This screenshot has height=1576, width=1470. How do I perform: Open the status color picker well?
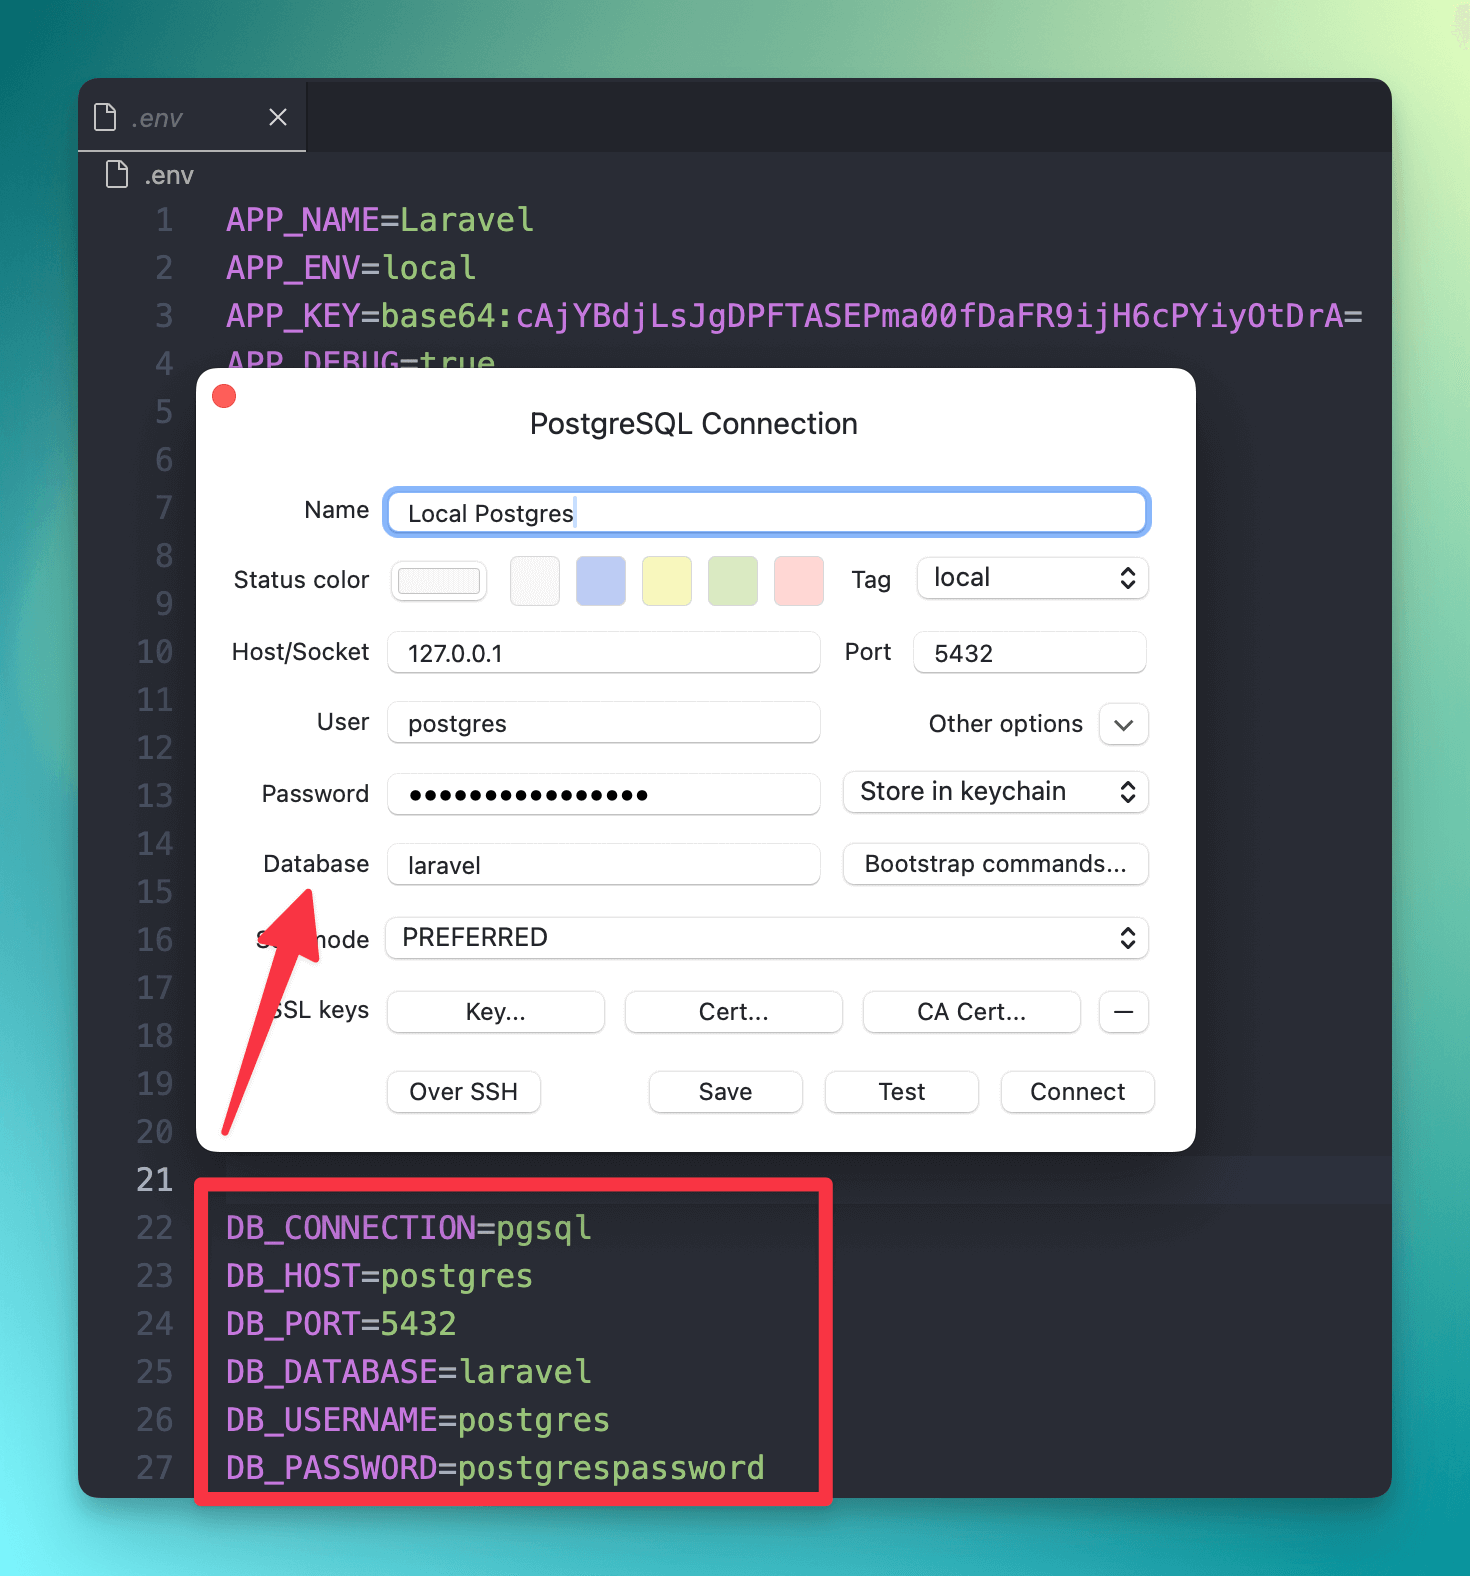coord(439,580)
